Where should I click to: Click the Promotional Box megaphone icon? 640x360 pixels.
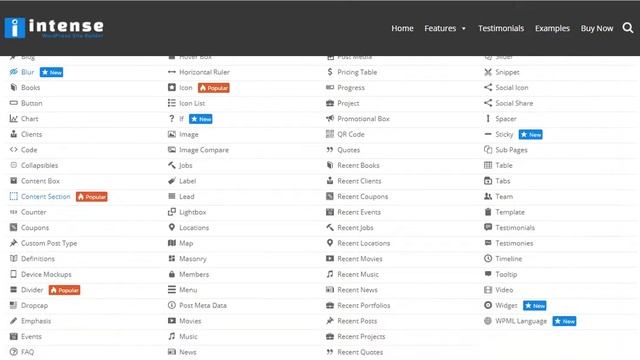coord(330,119)
